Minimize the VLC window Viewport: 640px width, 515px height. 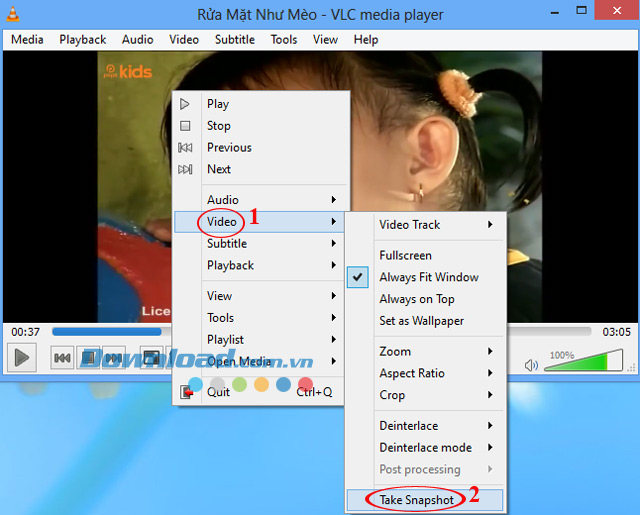point(554,12)
